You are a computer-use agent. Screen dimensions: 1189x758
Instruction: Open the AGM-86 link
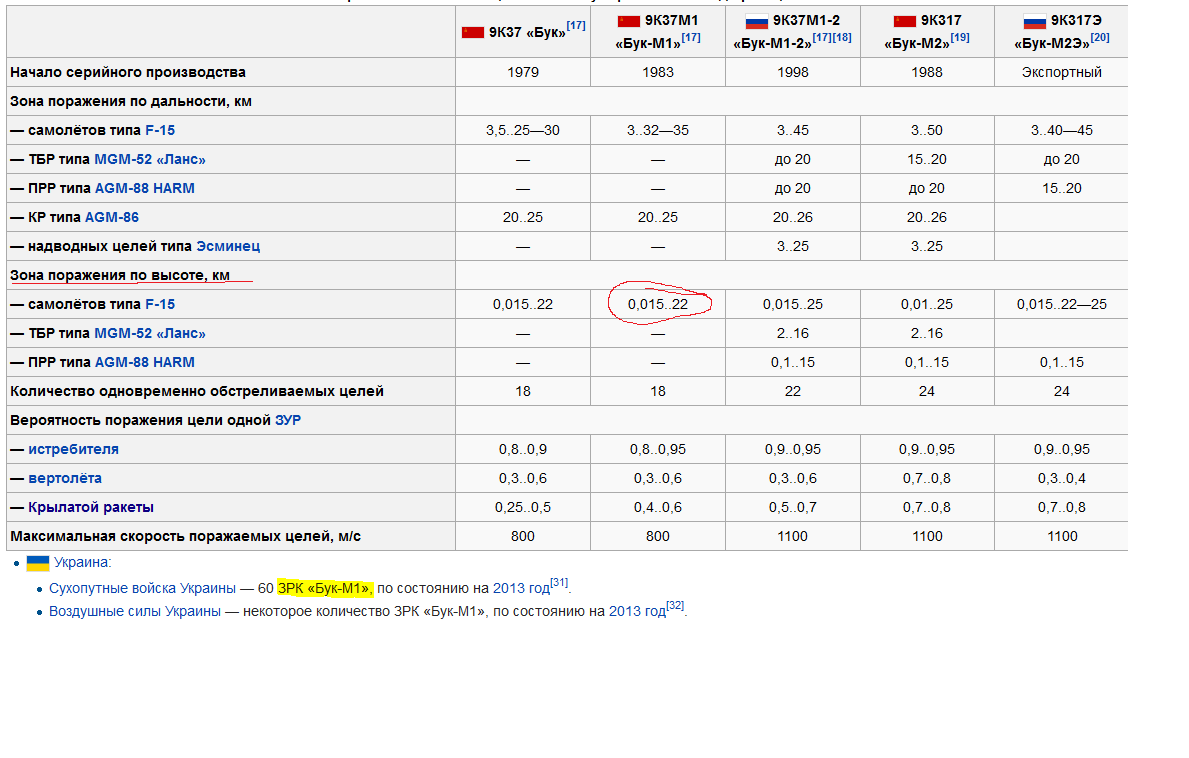coord(111,217)
